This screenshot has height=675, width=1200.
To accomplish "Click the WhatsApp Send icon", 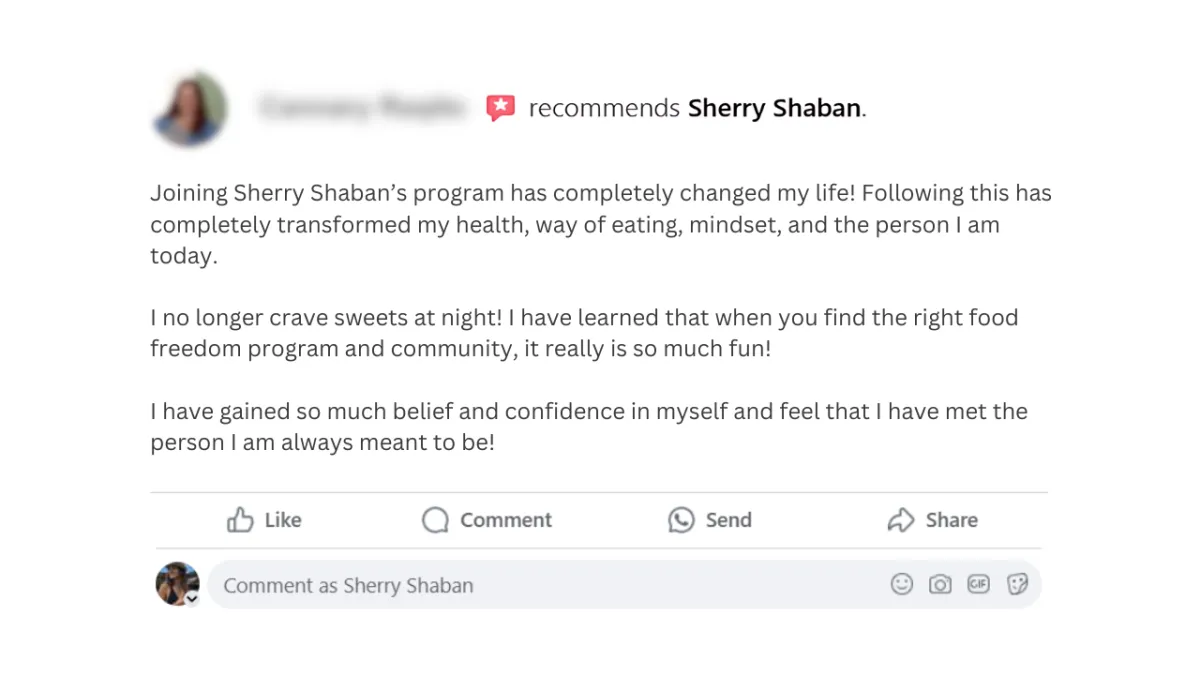I will 681,520.
